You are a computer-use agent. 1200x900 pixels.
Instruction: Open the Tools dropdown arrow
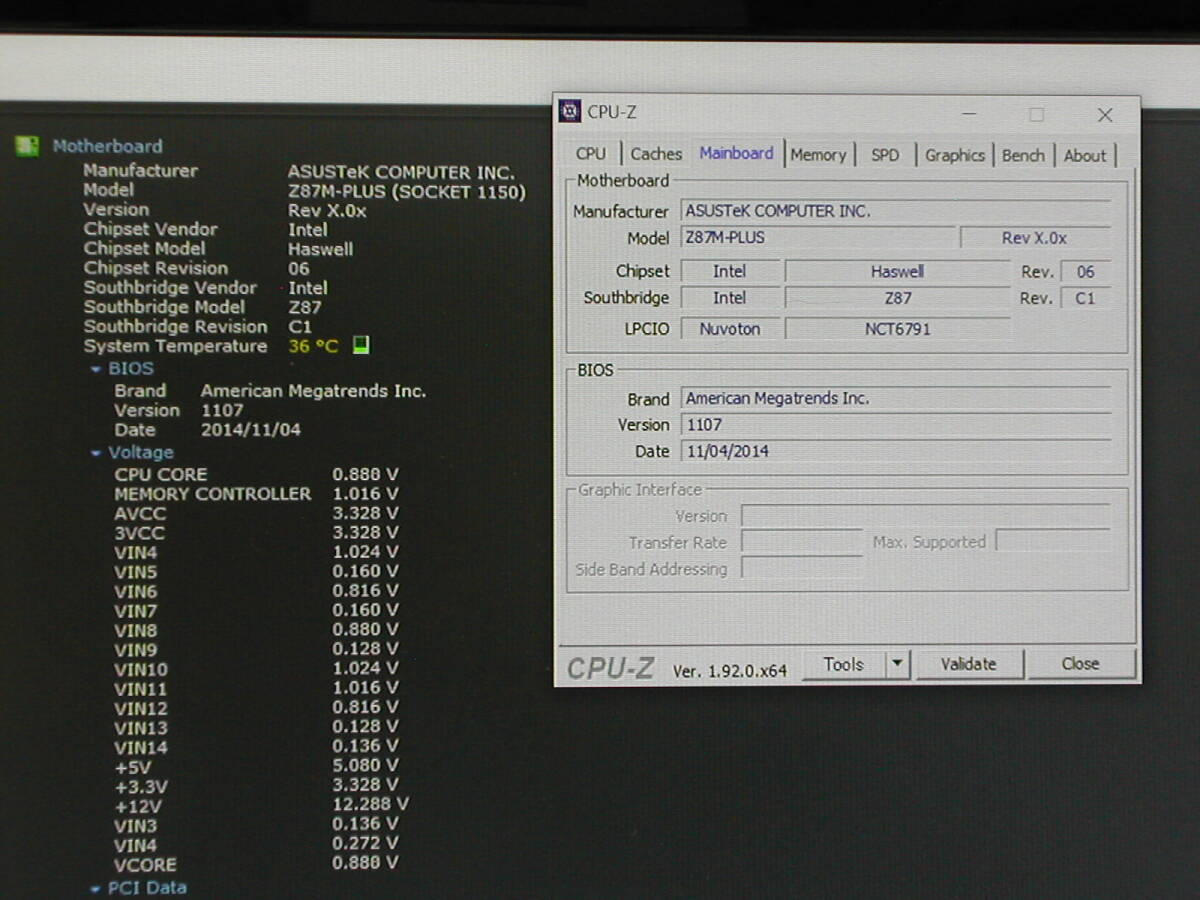[897, 664]
